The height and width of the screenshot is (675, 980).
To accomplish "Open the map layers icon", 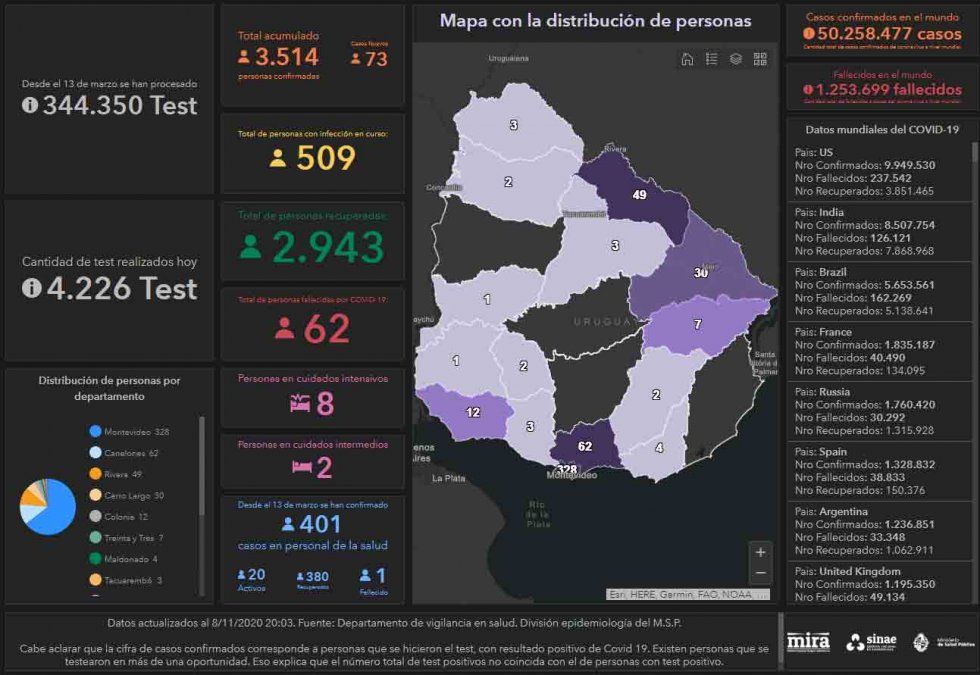I will tap(736, 59).
